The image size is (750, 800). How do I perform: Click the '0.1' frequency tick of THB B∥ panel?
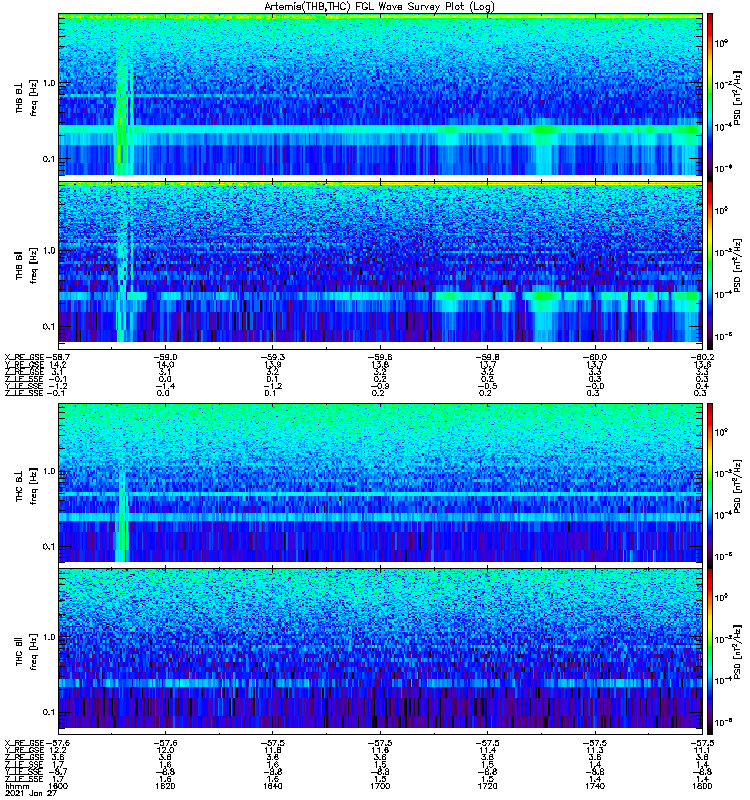[49, 326]
